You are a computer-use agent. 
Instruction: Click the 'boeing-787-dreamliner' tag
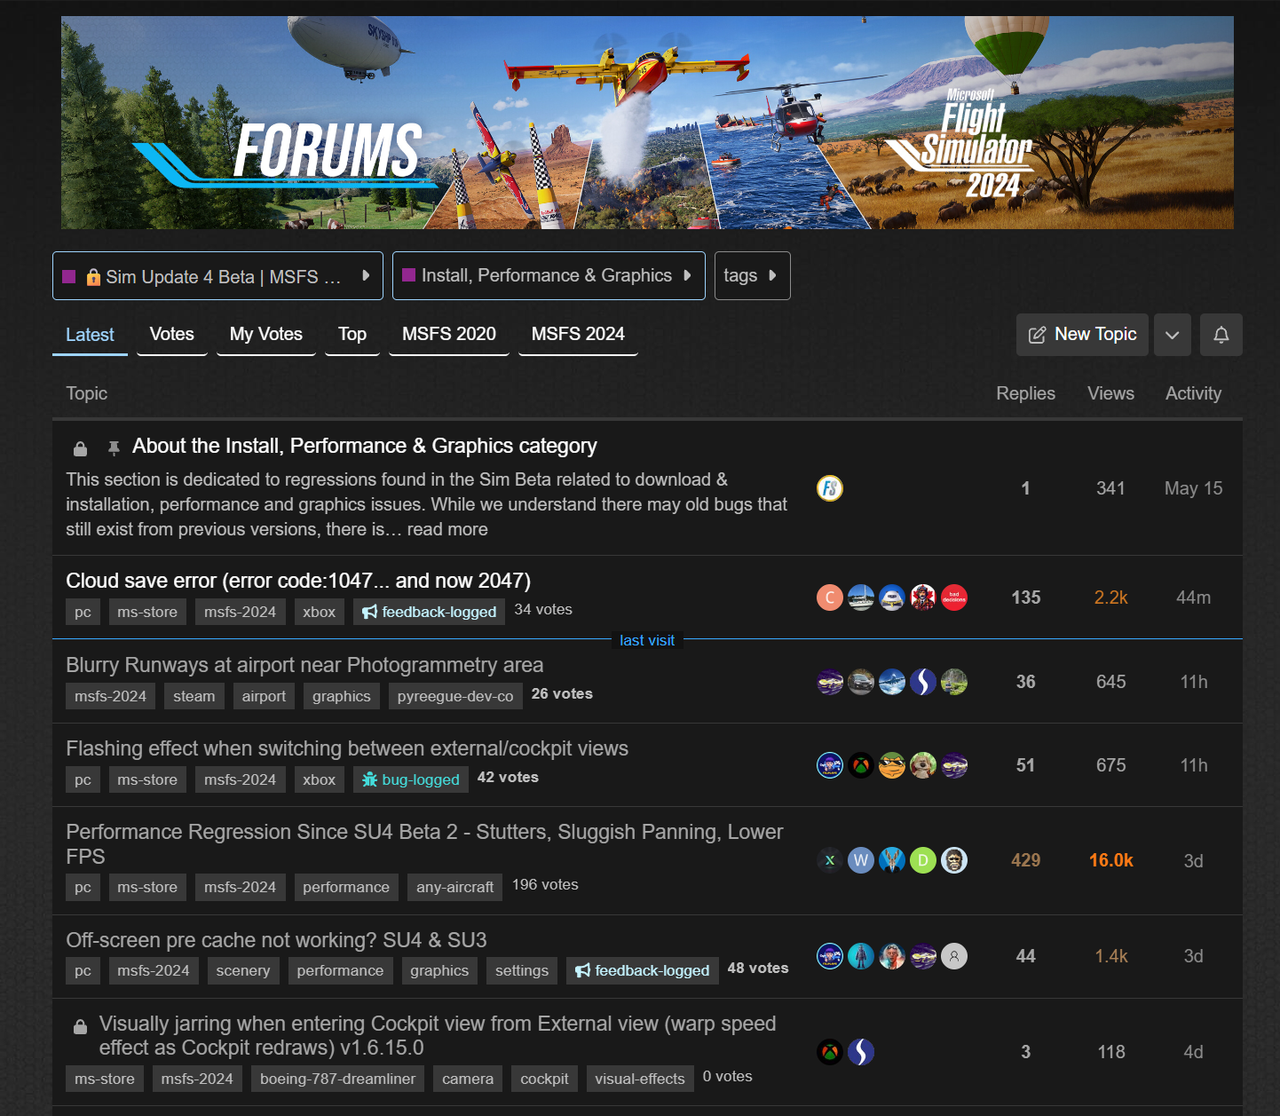(338, 1078)
